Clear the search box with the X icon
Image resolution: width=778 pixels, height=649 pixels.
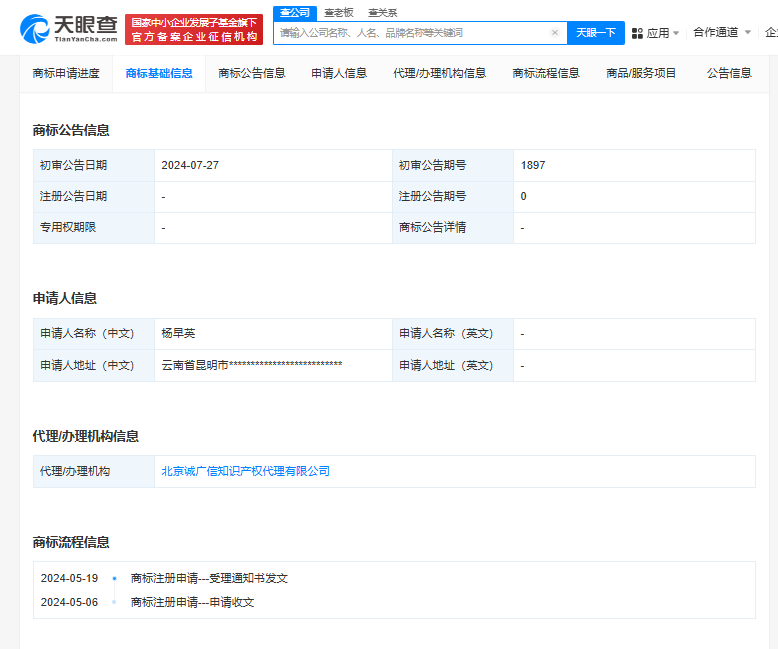[x=555, y=33]
